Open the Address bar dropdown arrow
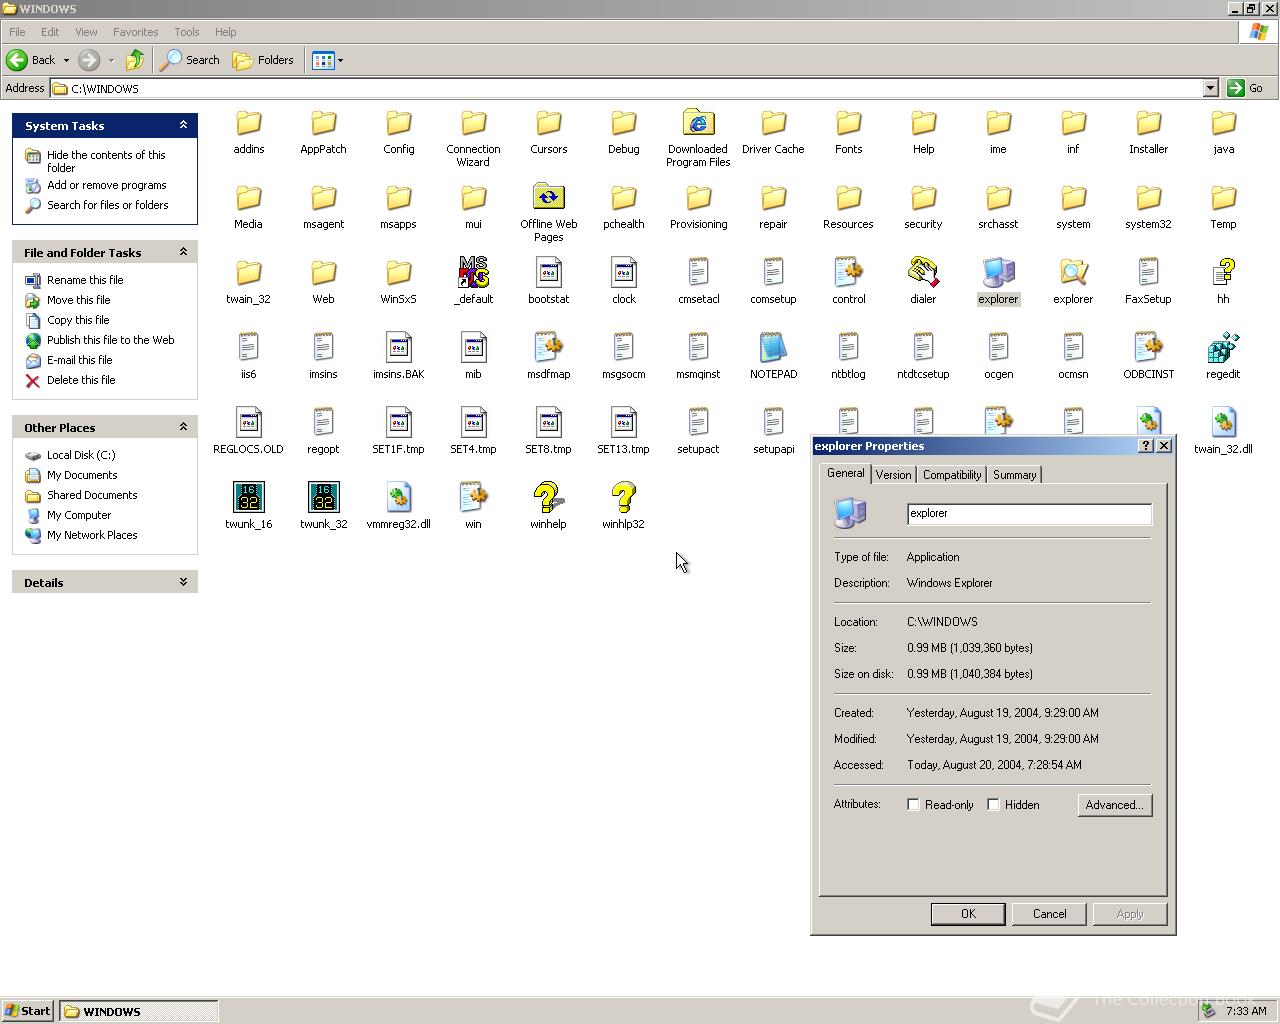Screen dimensions: 1280x1024 click(1210, 88)
